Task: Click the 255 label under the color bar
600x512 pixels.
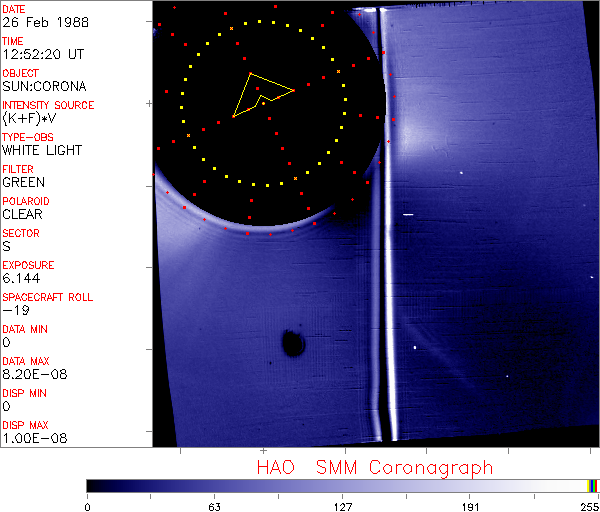Action: click(x=588, y=505)
